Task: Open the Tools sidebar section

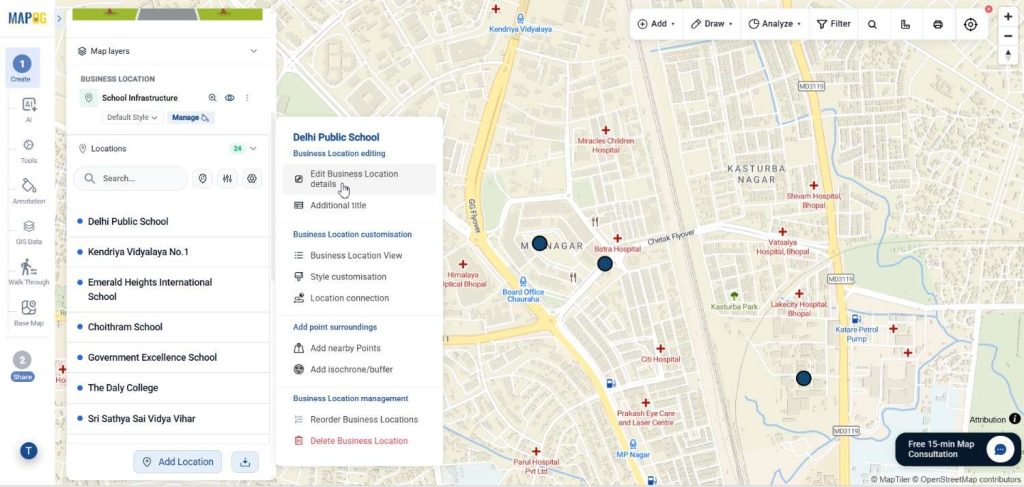Action: (x=29, y=150)
